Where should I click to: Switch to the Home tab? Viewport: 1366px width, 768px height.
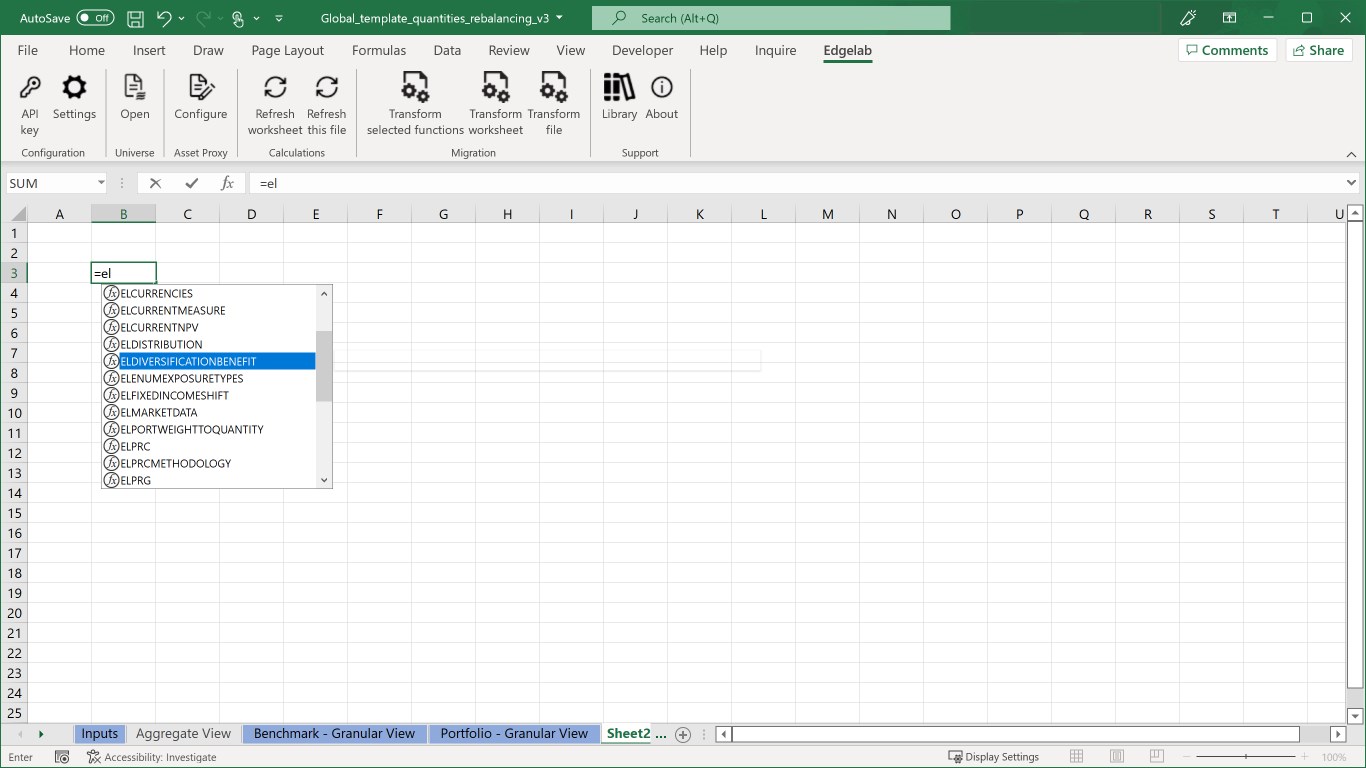(x=87, y=50)
